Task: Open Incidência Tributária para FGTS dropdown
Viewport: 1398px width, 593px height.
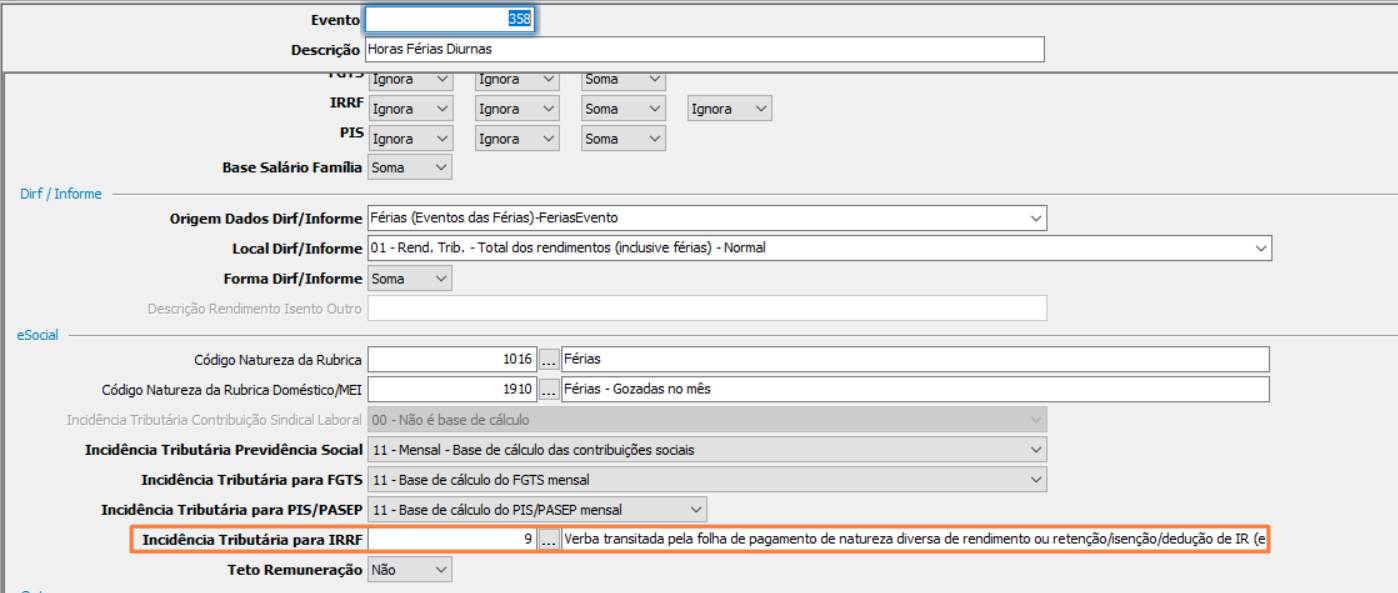Action: tap(706, 480)
